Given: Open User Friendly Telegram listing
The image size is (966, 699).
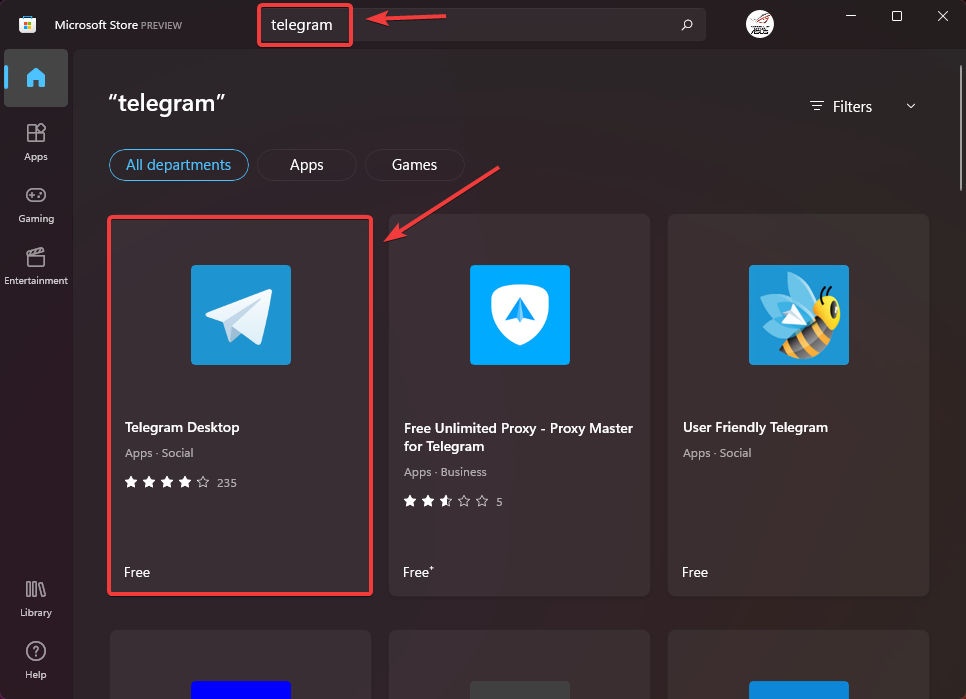Looking at the screenshot, I should pyautogui.click(x=755, y=427).
